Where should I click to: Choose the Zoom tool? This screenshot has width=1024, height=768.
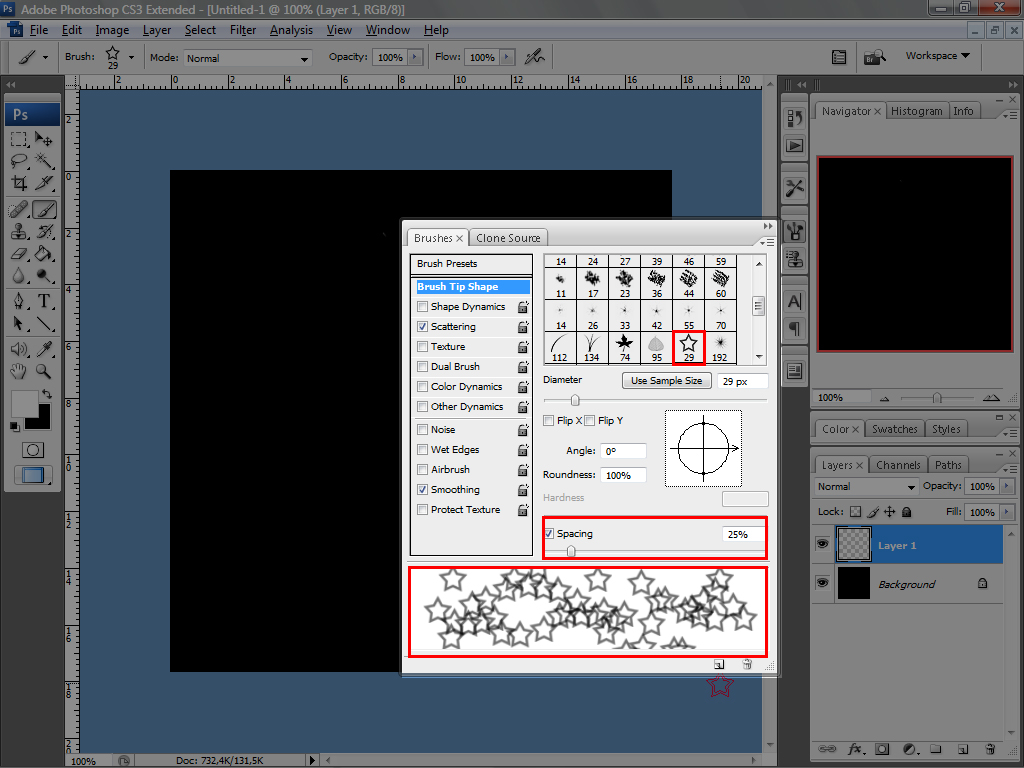coord(45,371)
